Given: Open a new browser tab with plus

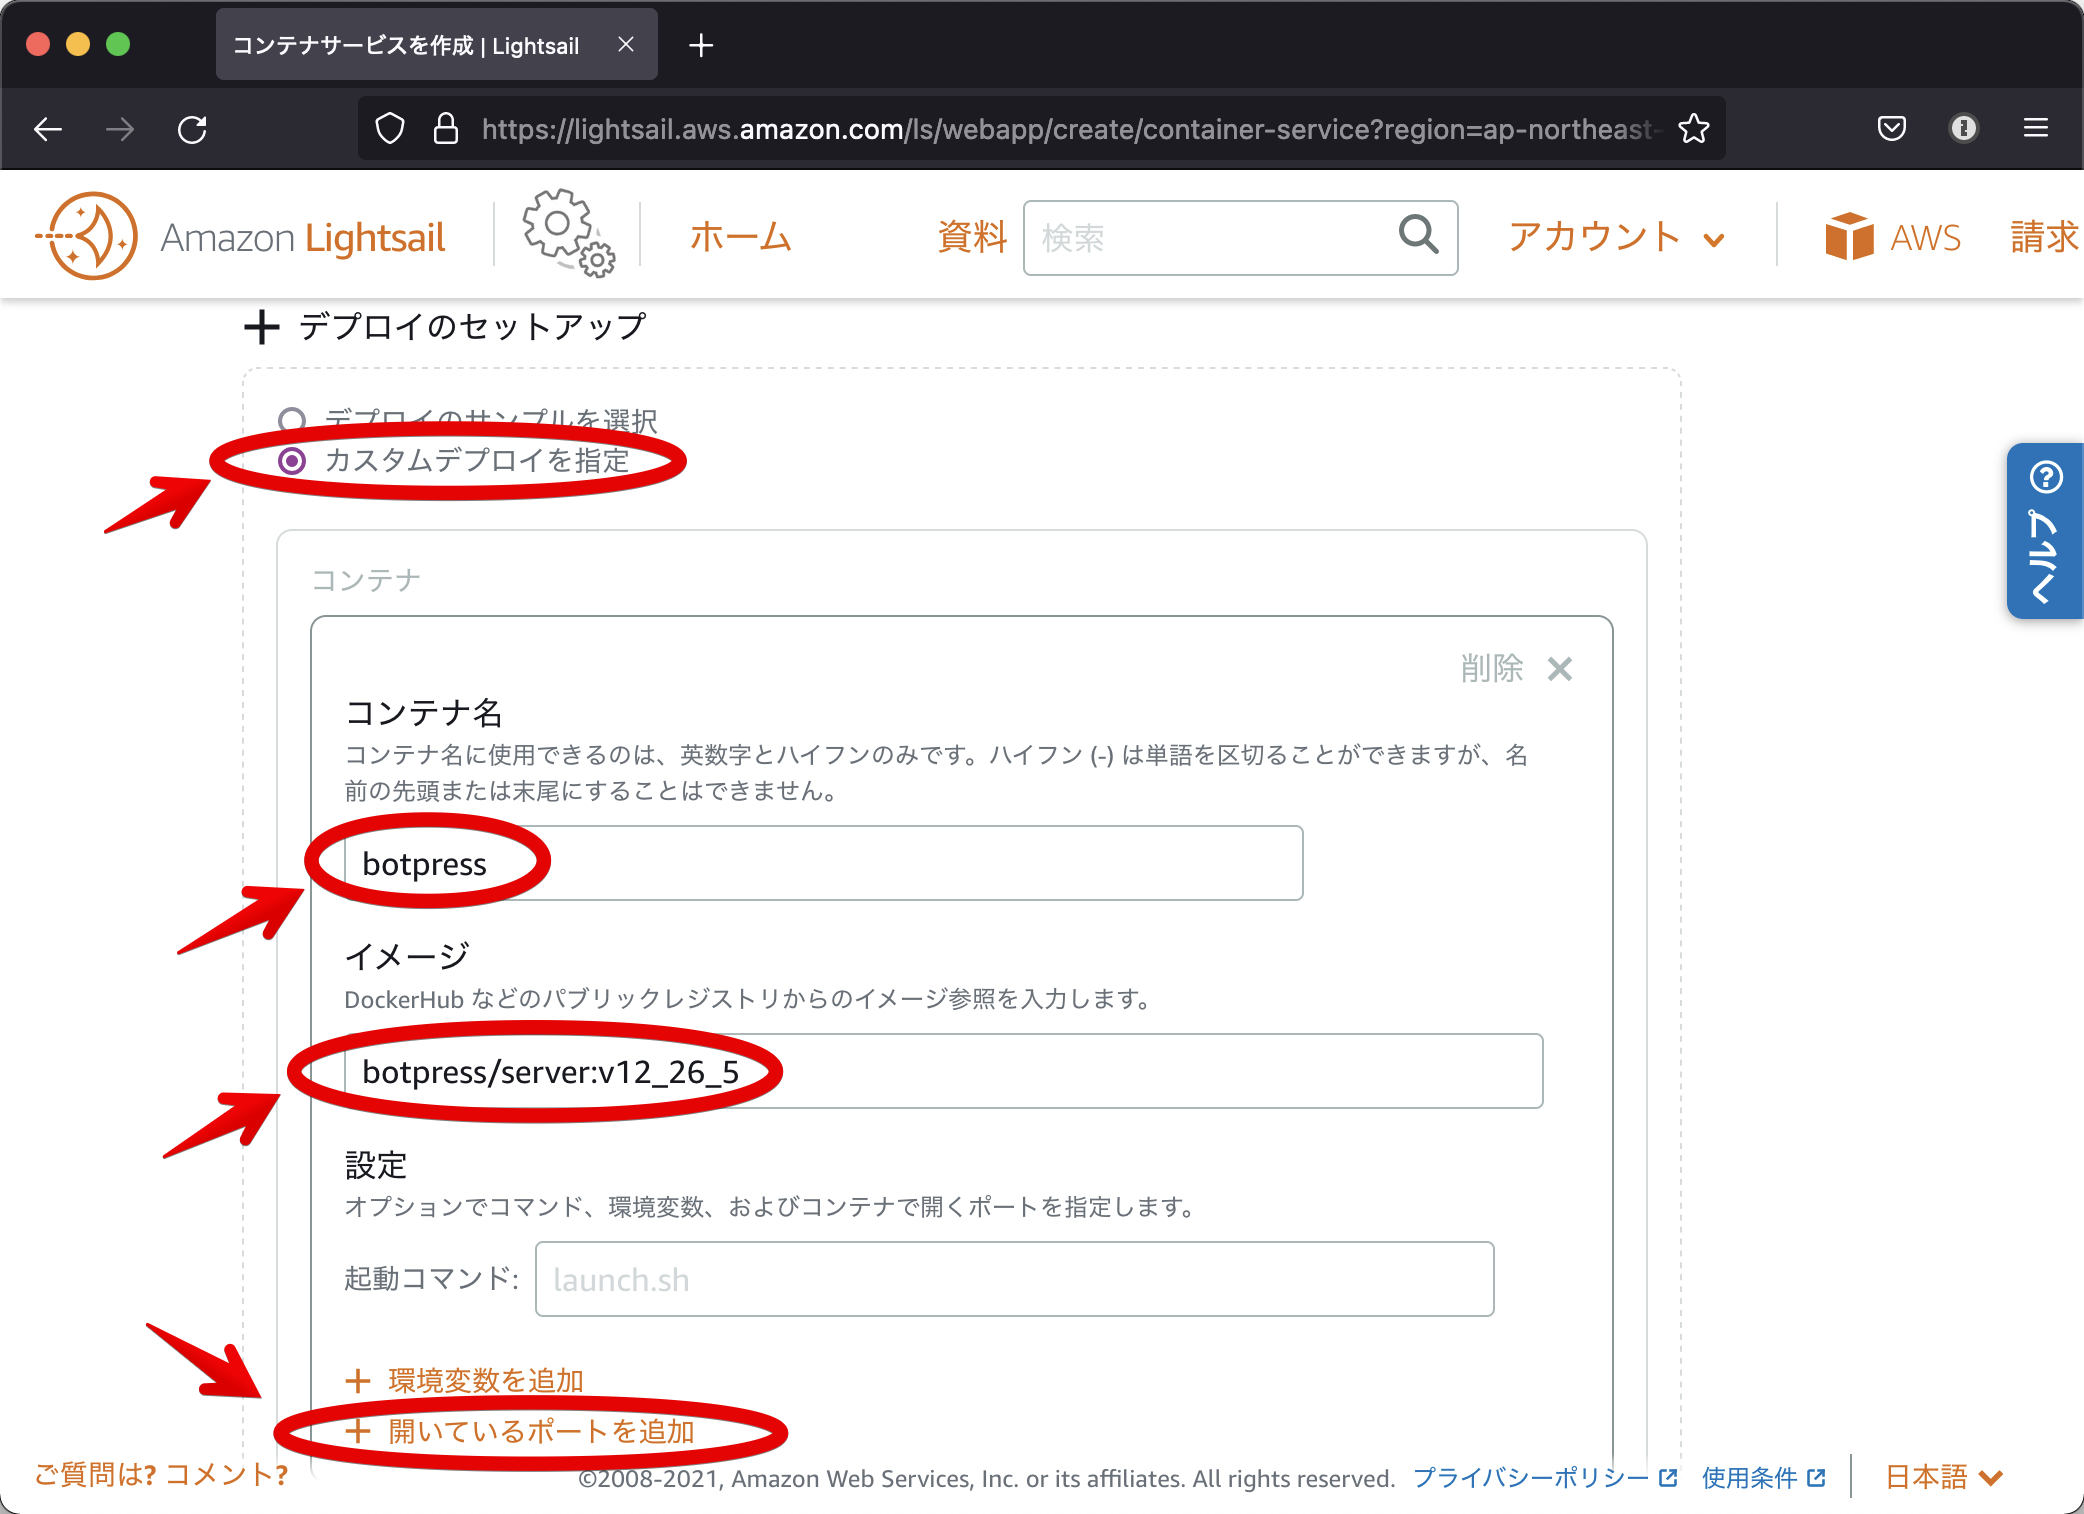Looking at the screenshot, I should [x=701, y=45].
